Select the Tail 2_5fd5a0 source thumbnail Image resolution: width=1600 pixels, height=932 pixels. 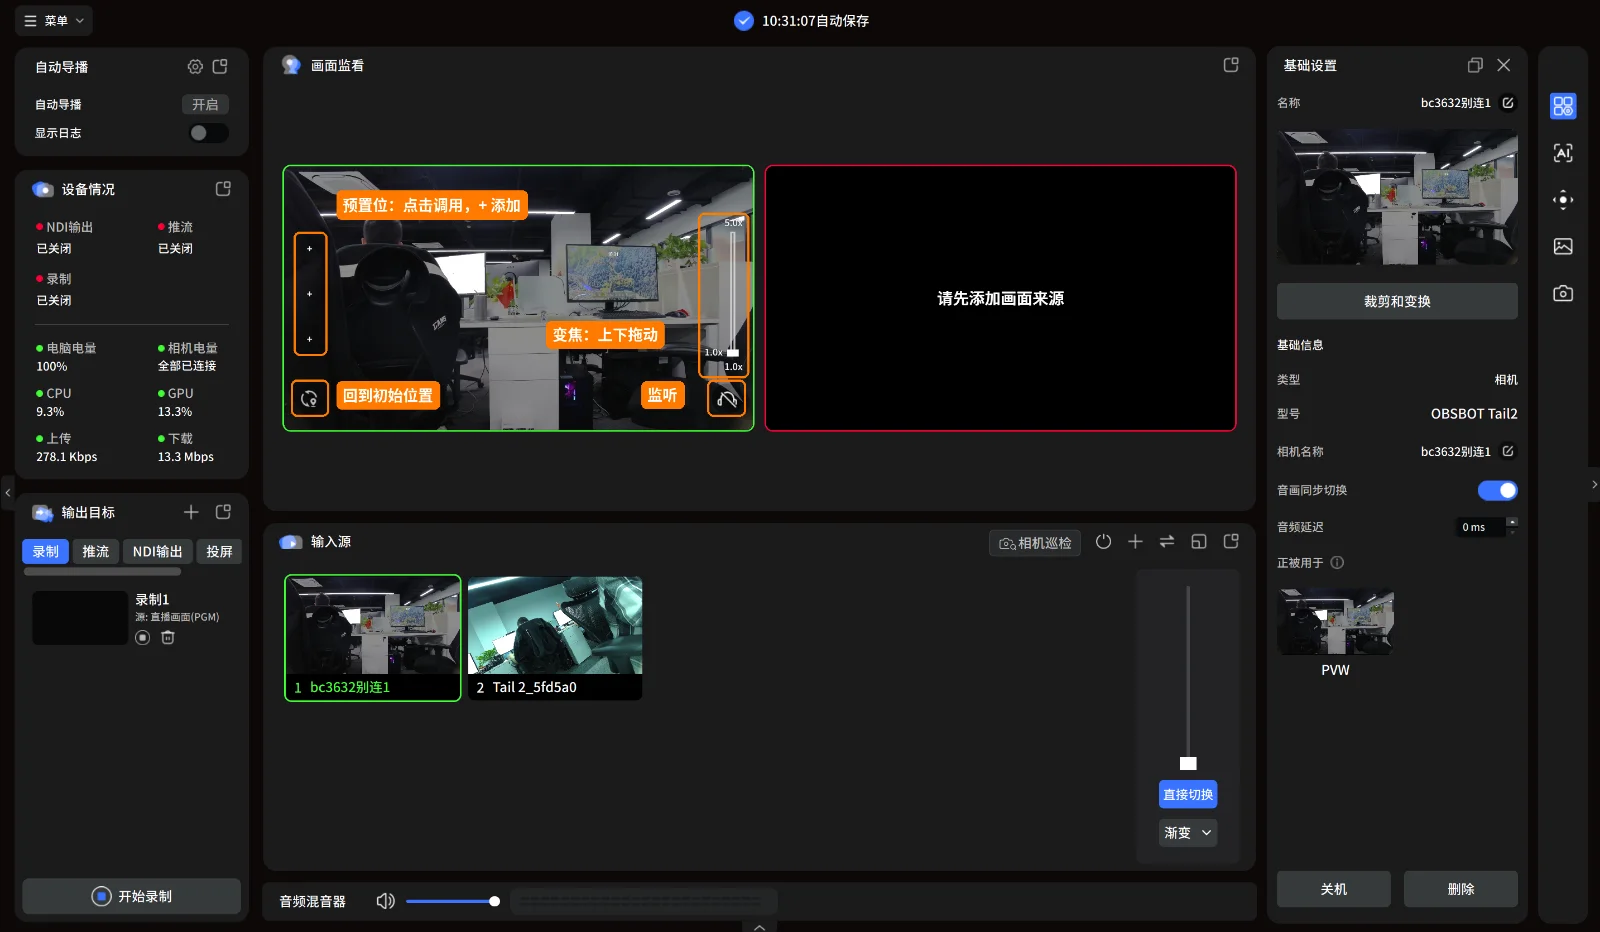[x=555, y=637]
